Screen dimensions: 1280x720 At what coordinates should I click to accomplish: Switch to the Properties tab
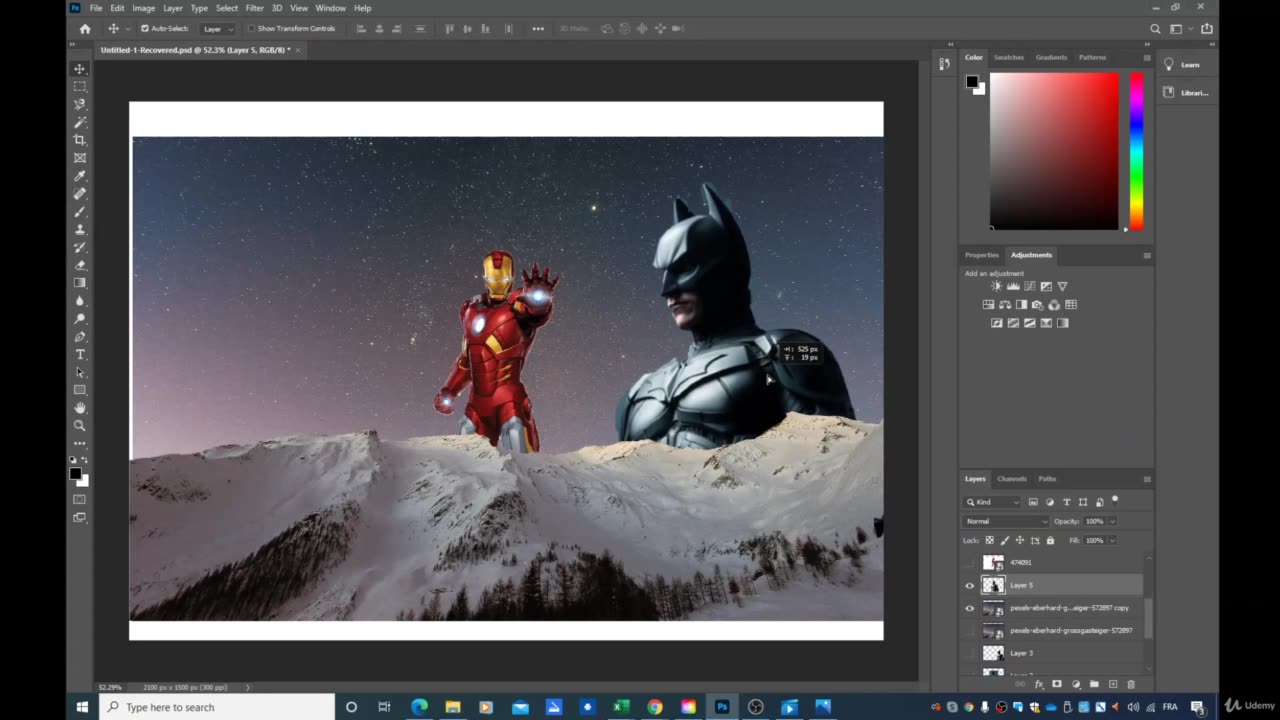[982, 255]
